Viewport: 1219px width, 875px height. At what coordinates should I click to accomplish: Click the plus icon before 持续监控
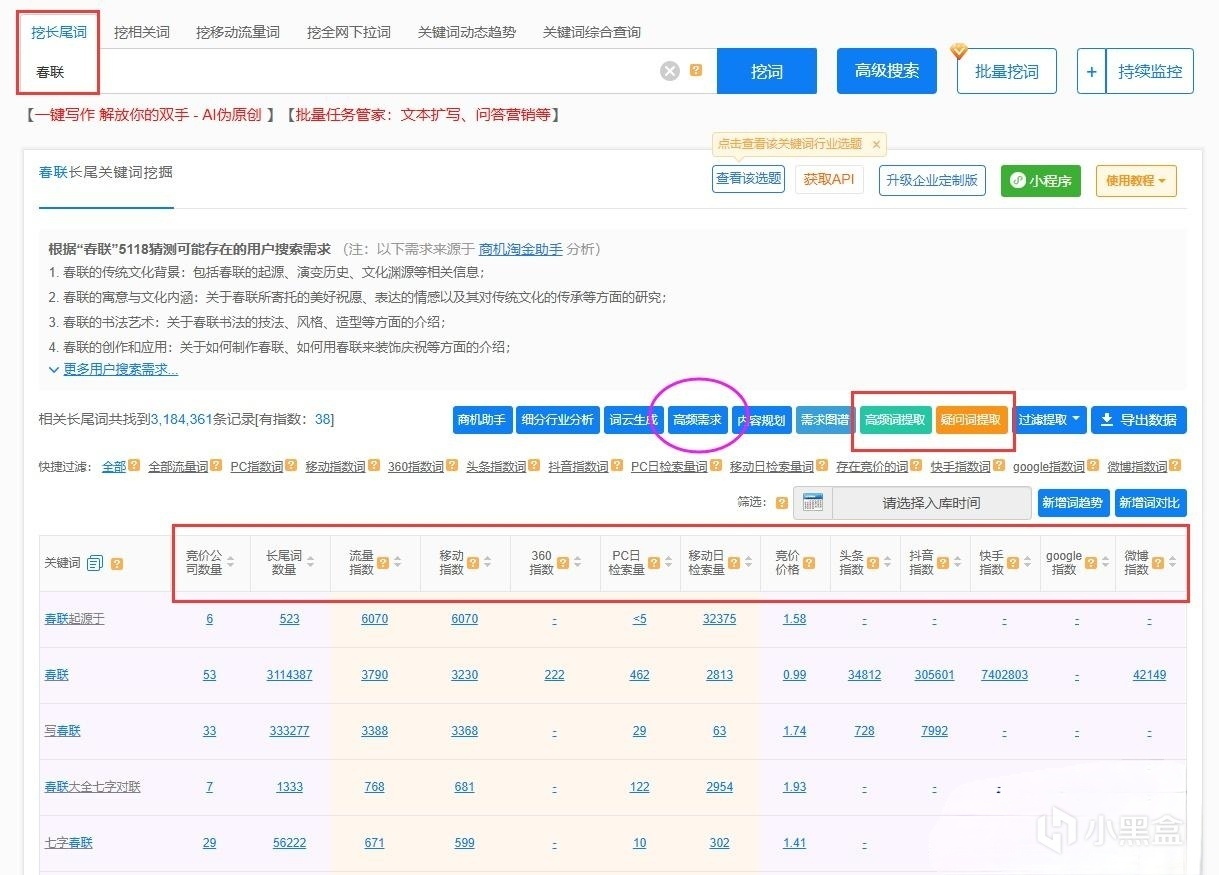pos(1091,71)
